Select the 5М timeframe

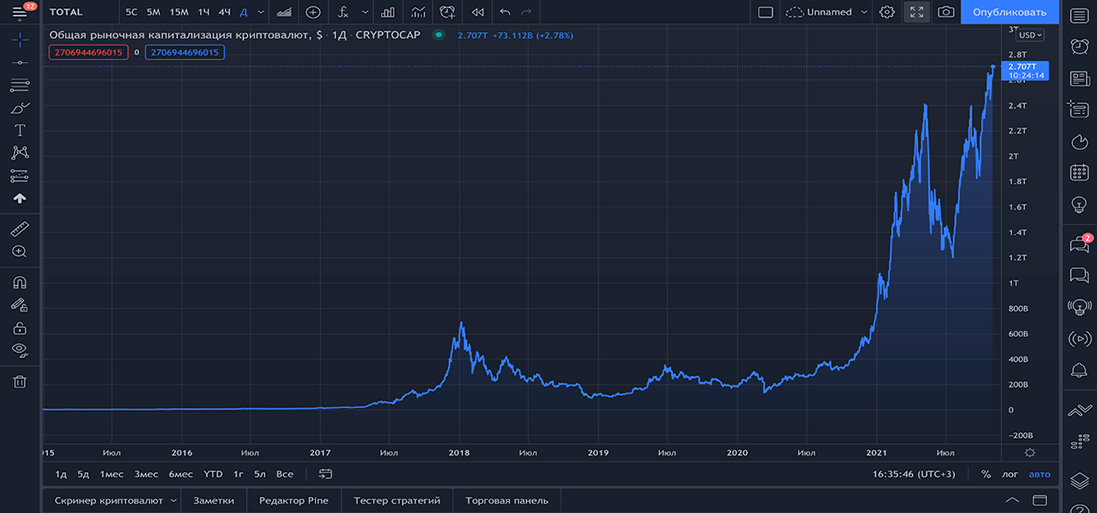point(153,12)
